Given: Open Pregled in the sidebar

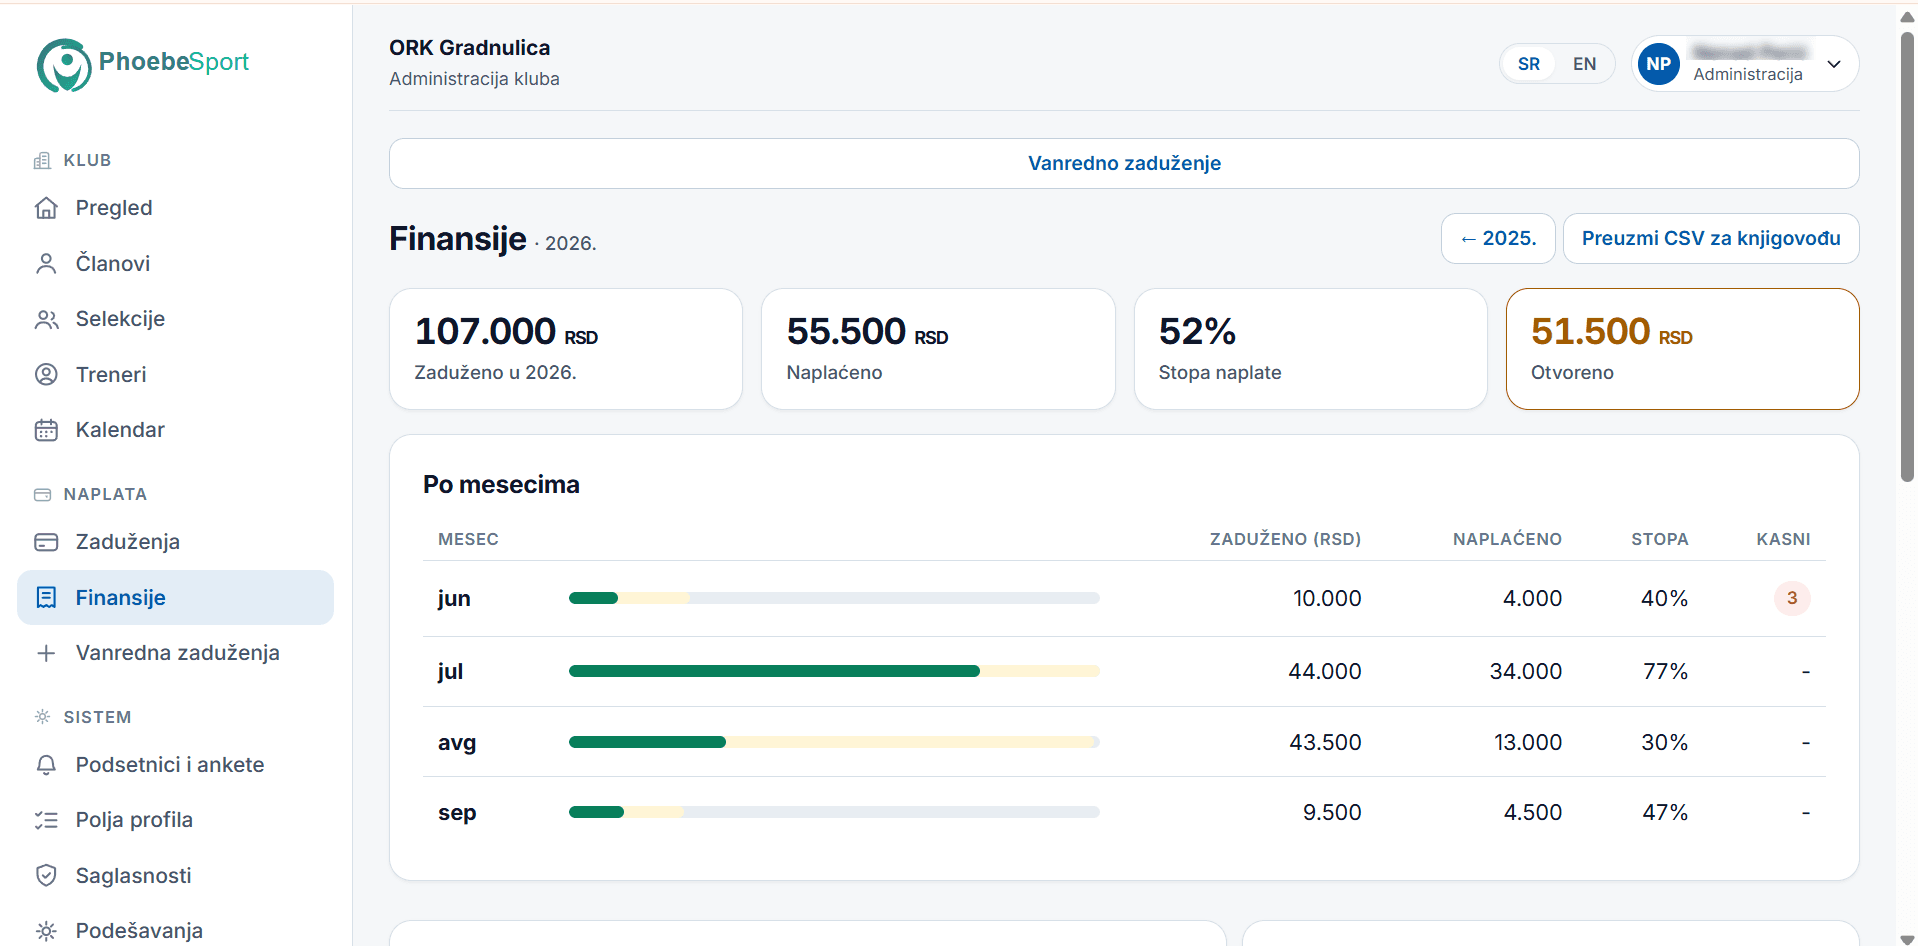Looking at the screenshot, I should point(175,208).
